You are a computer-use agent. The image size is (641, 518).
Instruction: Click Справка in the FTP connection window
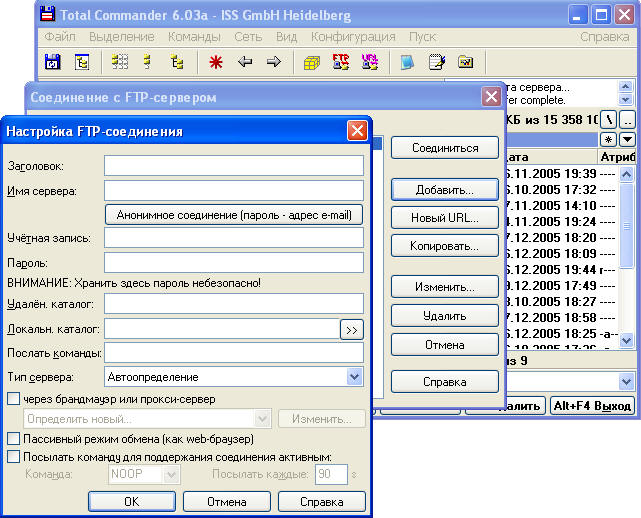[445, 381]
